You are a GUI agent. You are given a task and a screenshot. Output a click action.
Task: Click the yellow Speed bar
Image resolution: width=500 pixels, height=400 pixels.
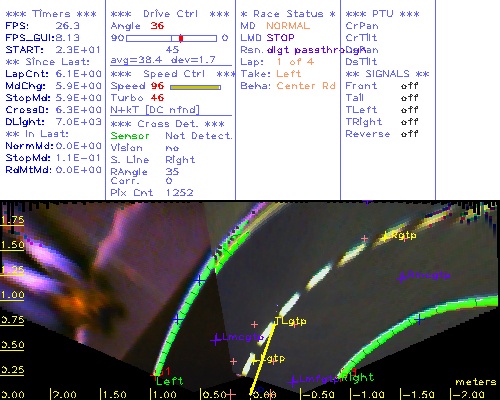tap(195, 87)
